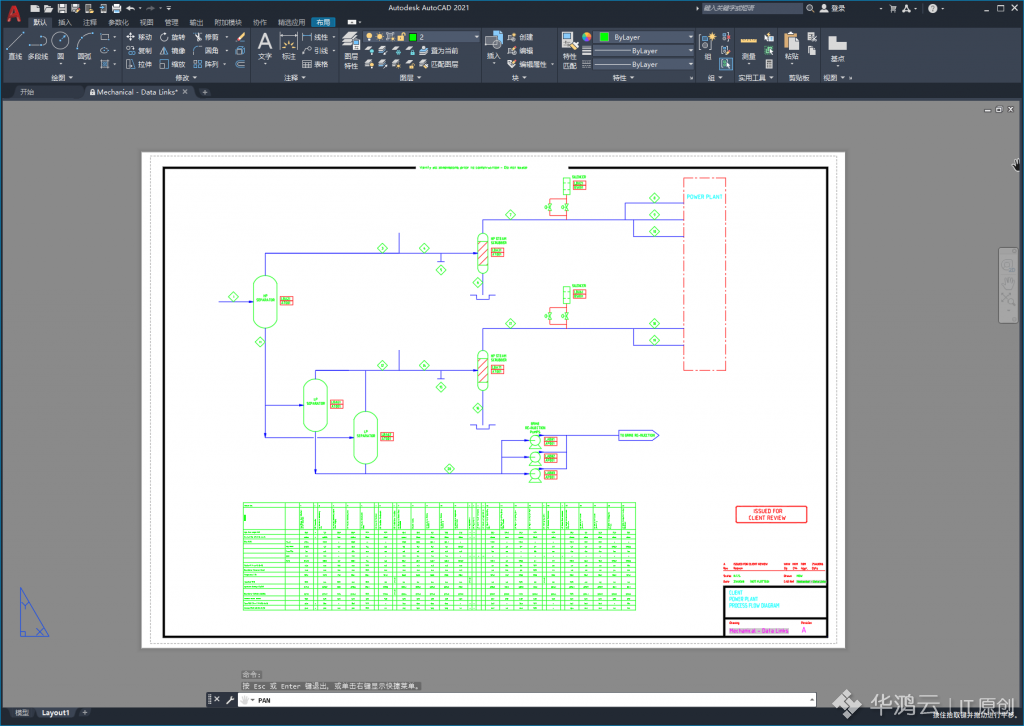1024x726 pixels.
Task: Expand the Draw (绘图) panel
Action: point(62,78)
